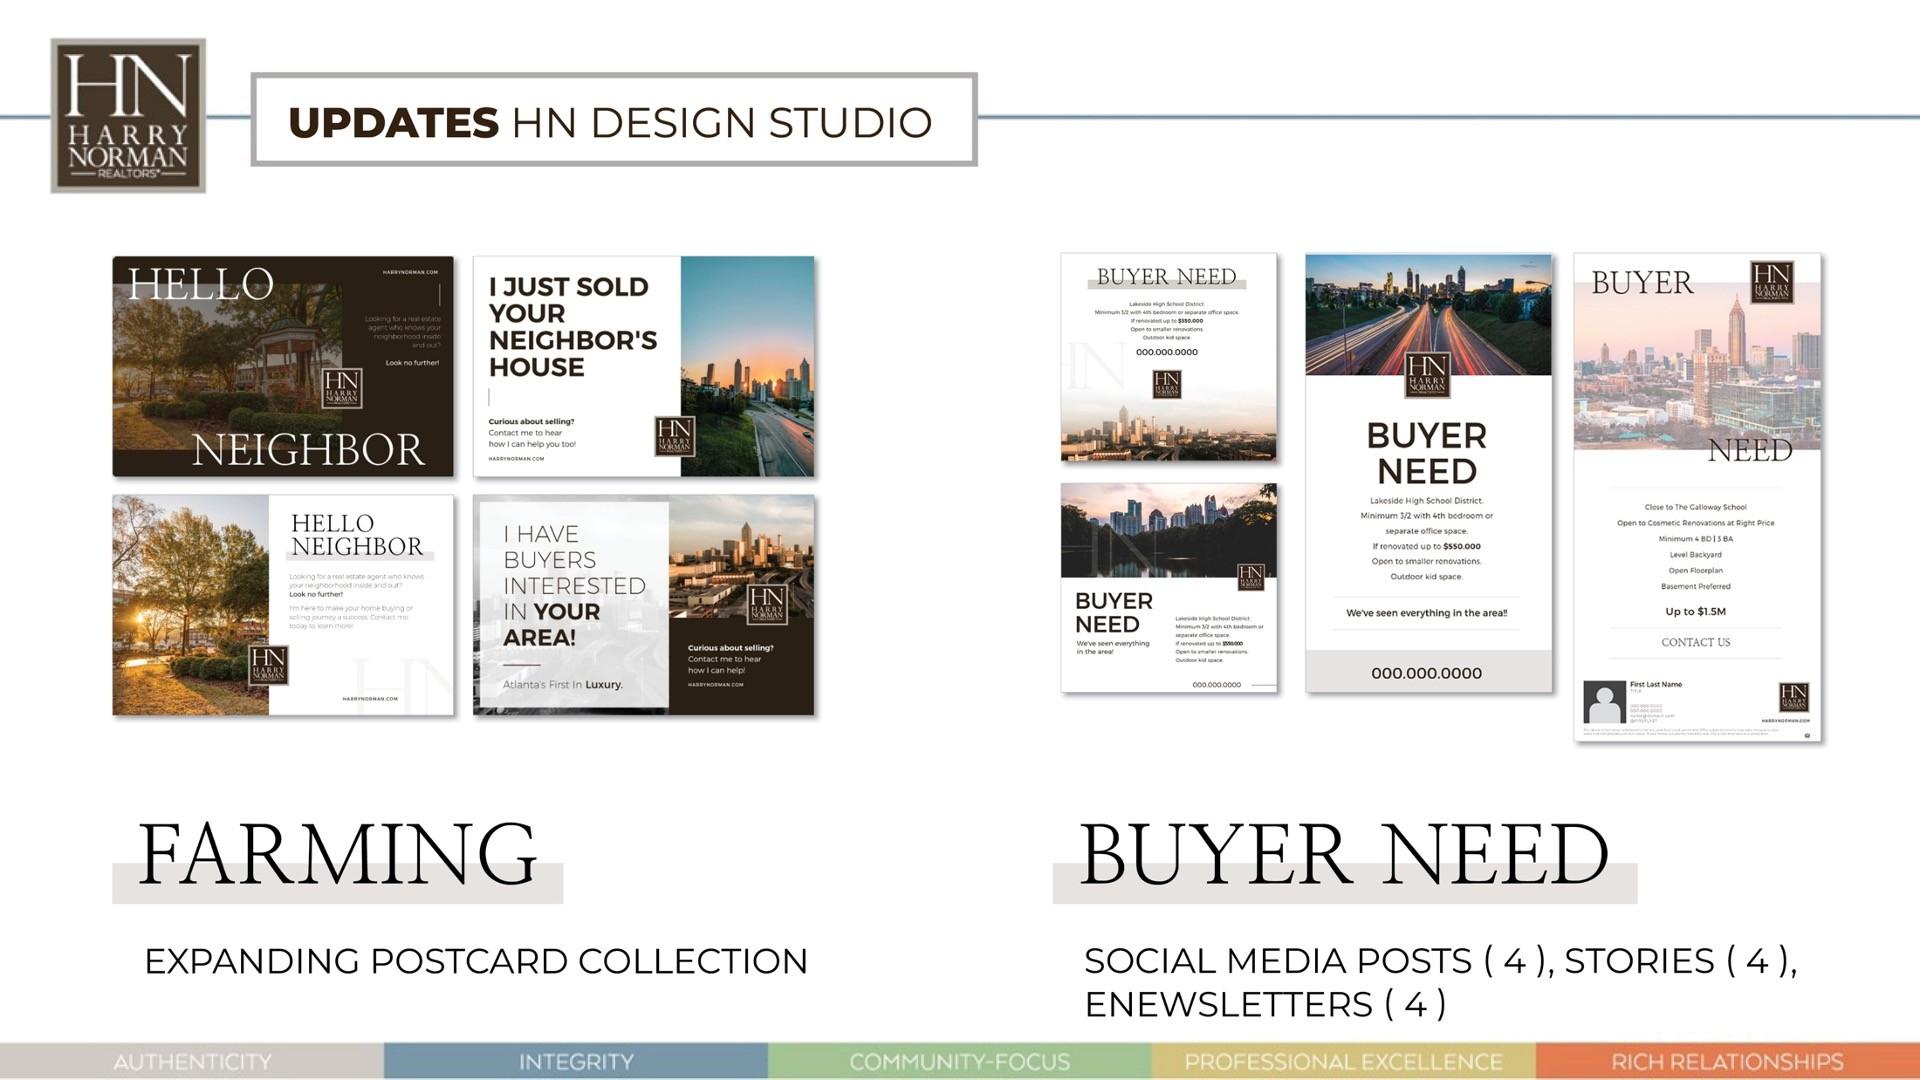Select the Buyer Need lake view post

(1168, 587)
